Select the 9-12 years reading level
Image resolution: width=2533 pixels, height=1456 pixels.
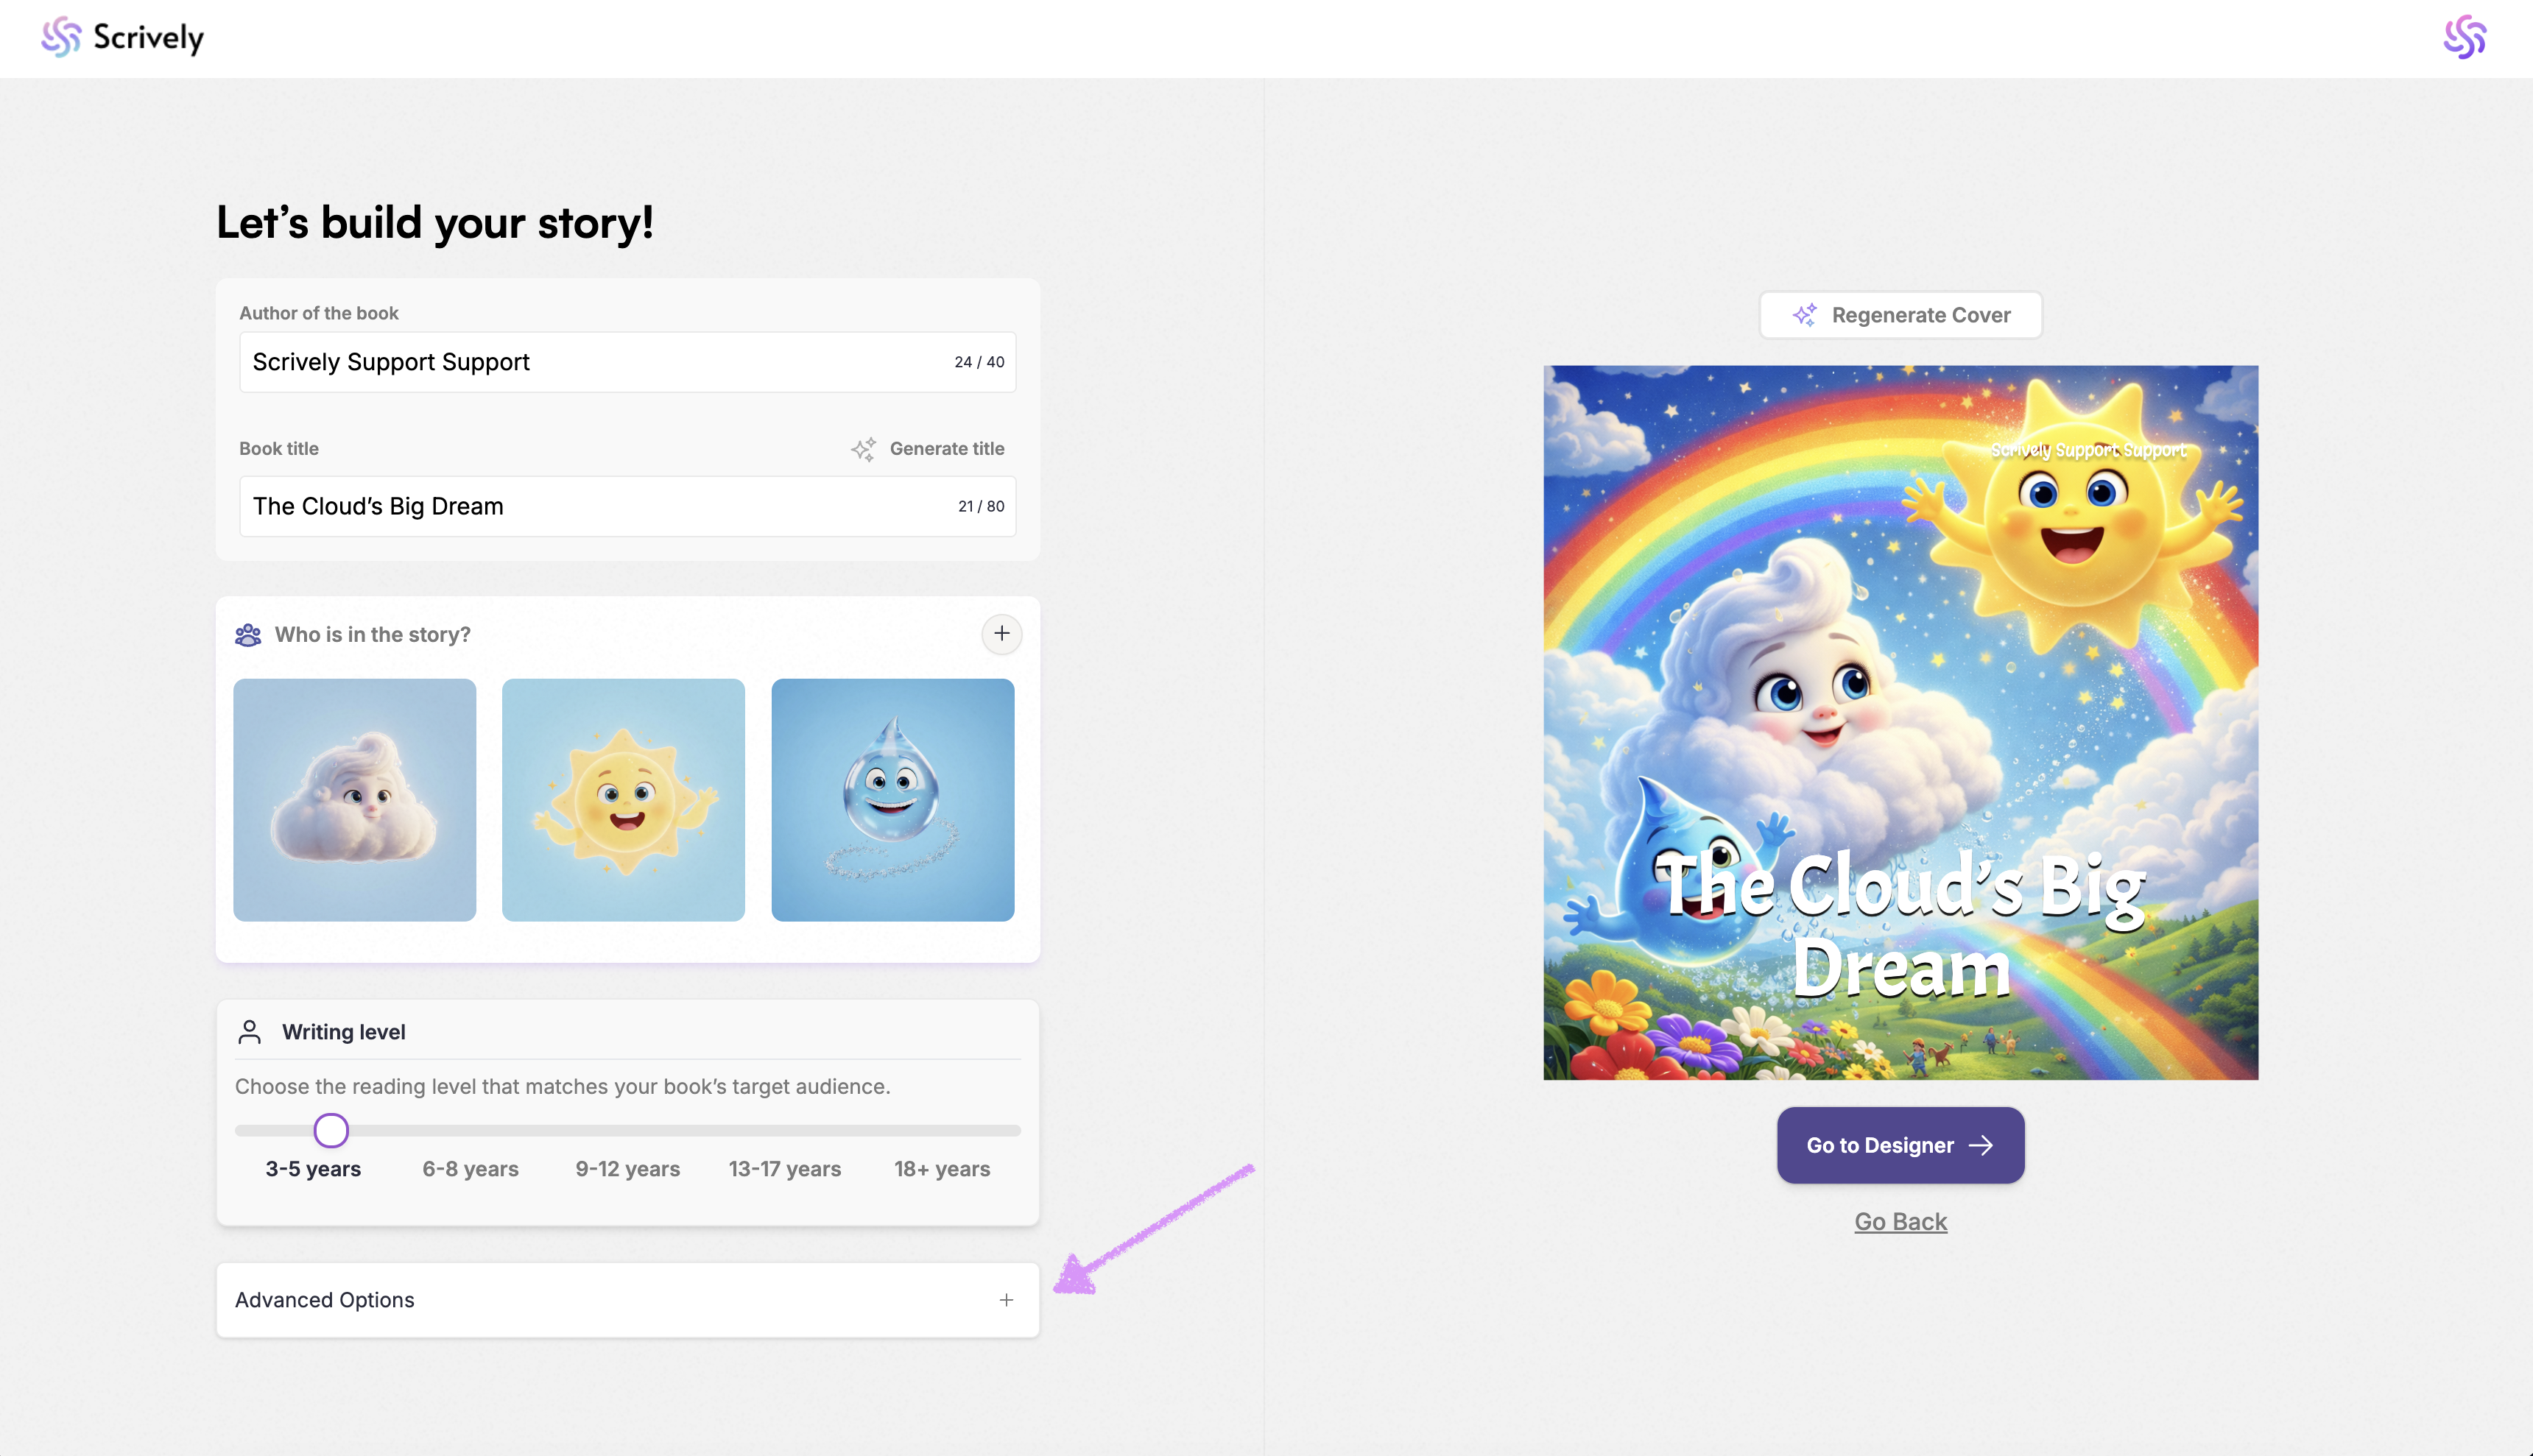(627, 1169)
